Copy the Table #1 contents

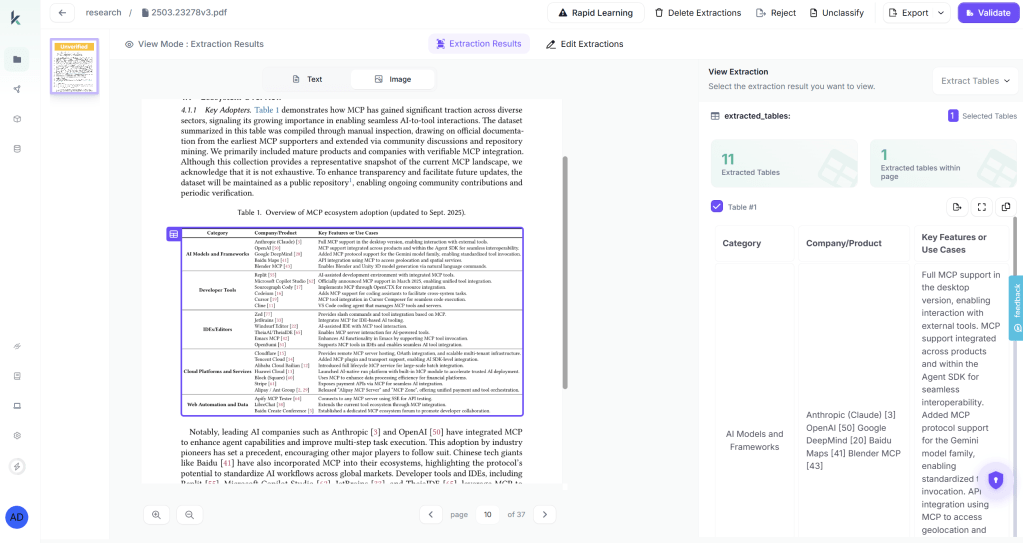click(1005, 207)
